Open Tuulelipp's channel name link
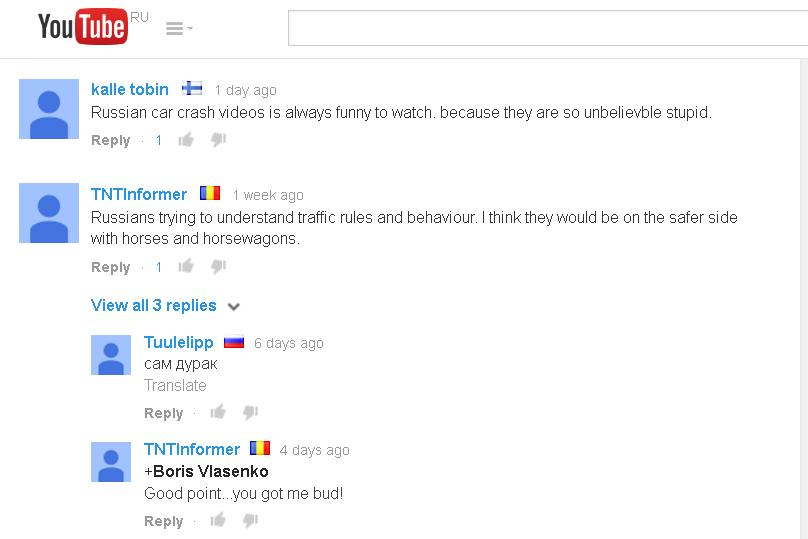Viewport: 808px width, 539px height. click(x=178, y=342)
